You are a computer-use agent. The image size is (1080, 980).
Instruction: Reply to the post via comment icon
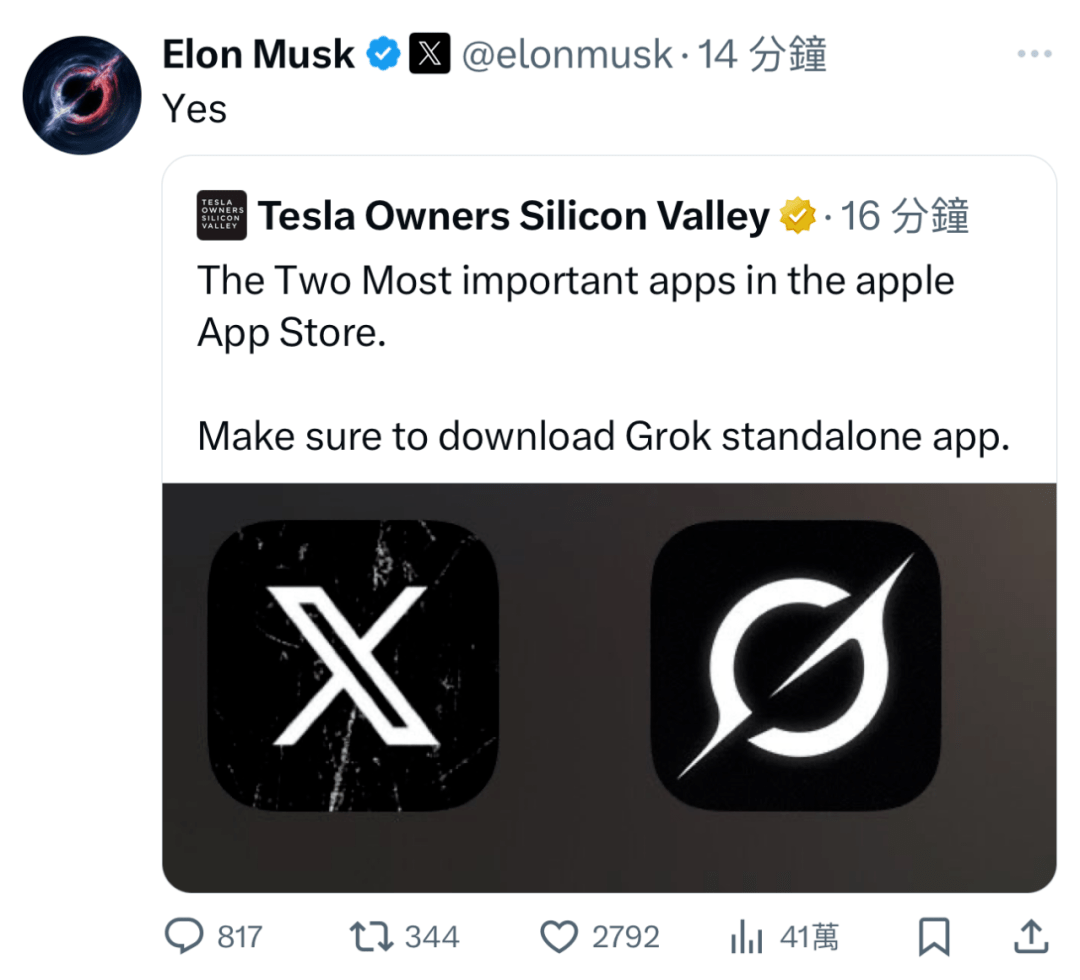coord(184,937)
